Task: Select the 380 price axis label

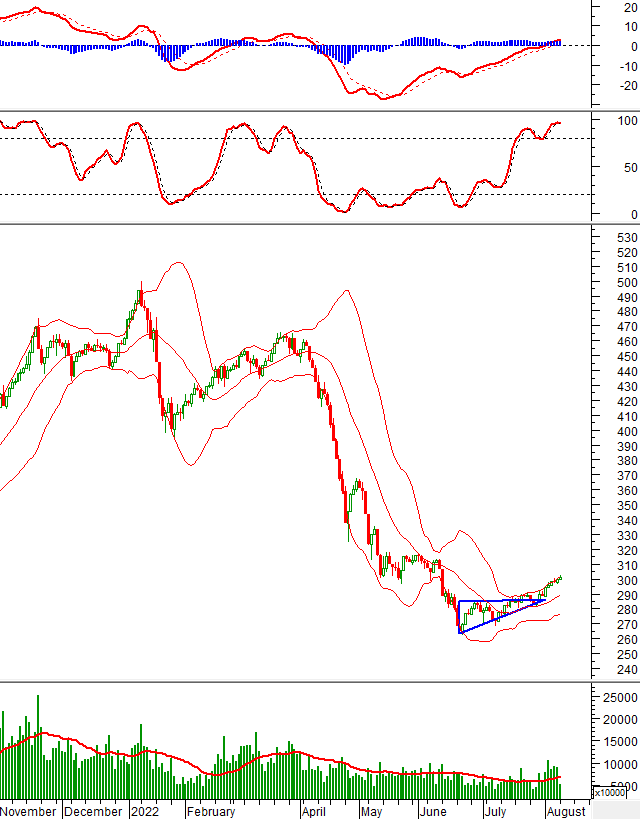Action: click(627, 461)
